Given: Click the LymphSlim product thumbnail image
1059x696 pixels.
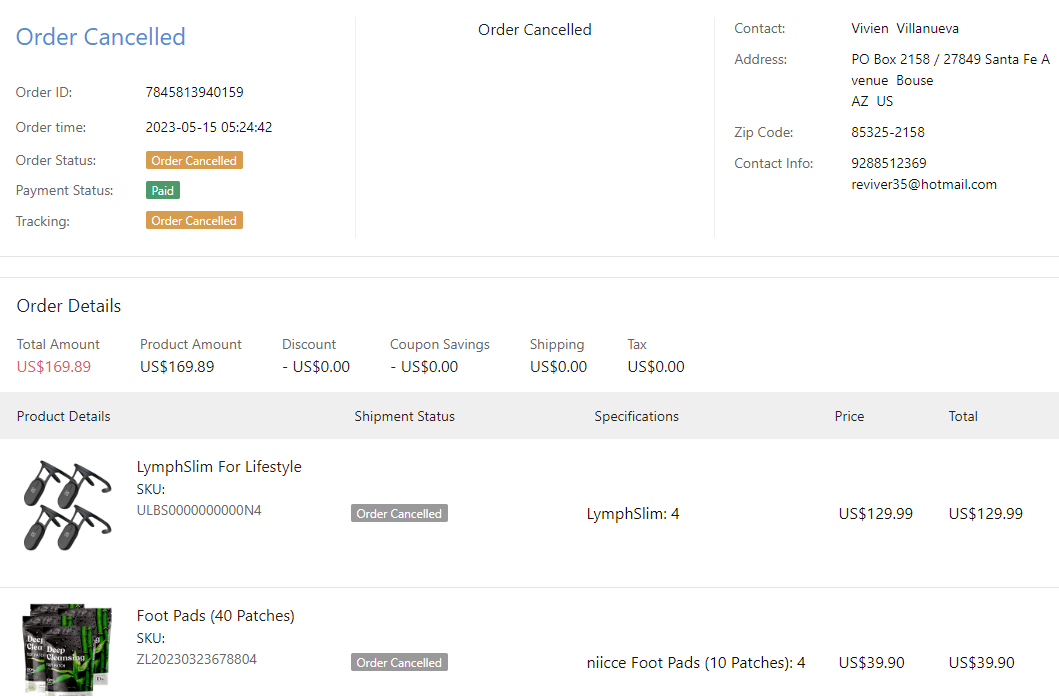Looking at the screenshot, I should [65, 504].
